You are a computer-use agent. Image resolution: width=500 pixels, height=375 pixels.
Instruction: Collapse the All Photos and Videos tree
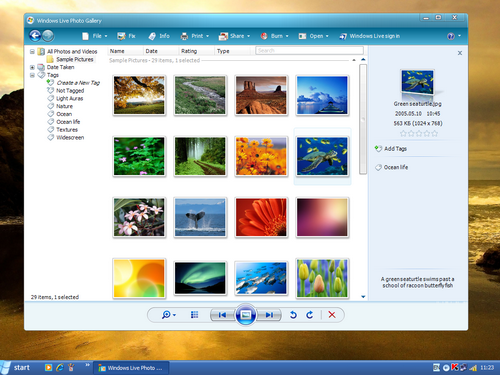(x=32, y=52)
